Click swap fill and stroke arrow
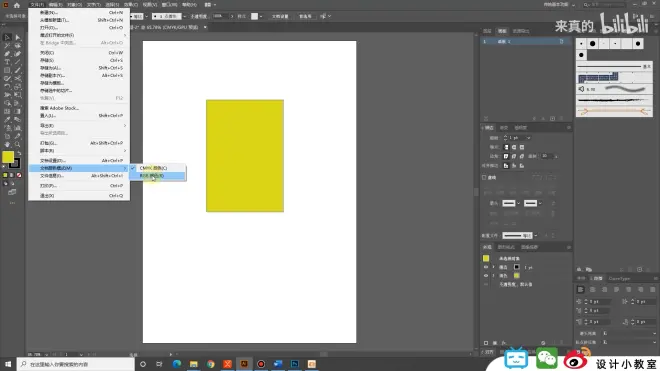This screenshot has height=371, width=660. click(x=19, y=153)
